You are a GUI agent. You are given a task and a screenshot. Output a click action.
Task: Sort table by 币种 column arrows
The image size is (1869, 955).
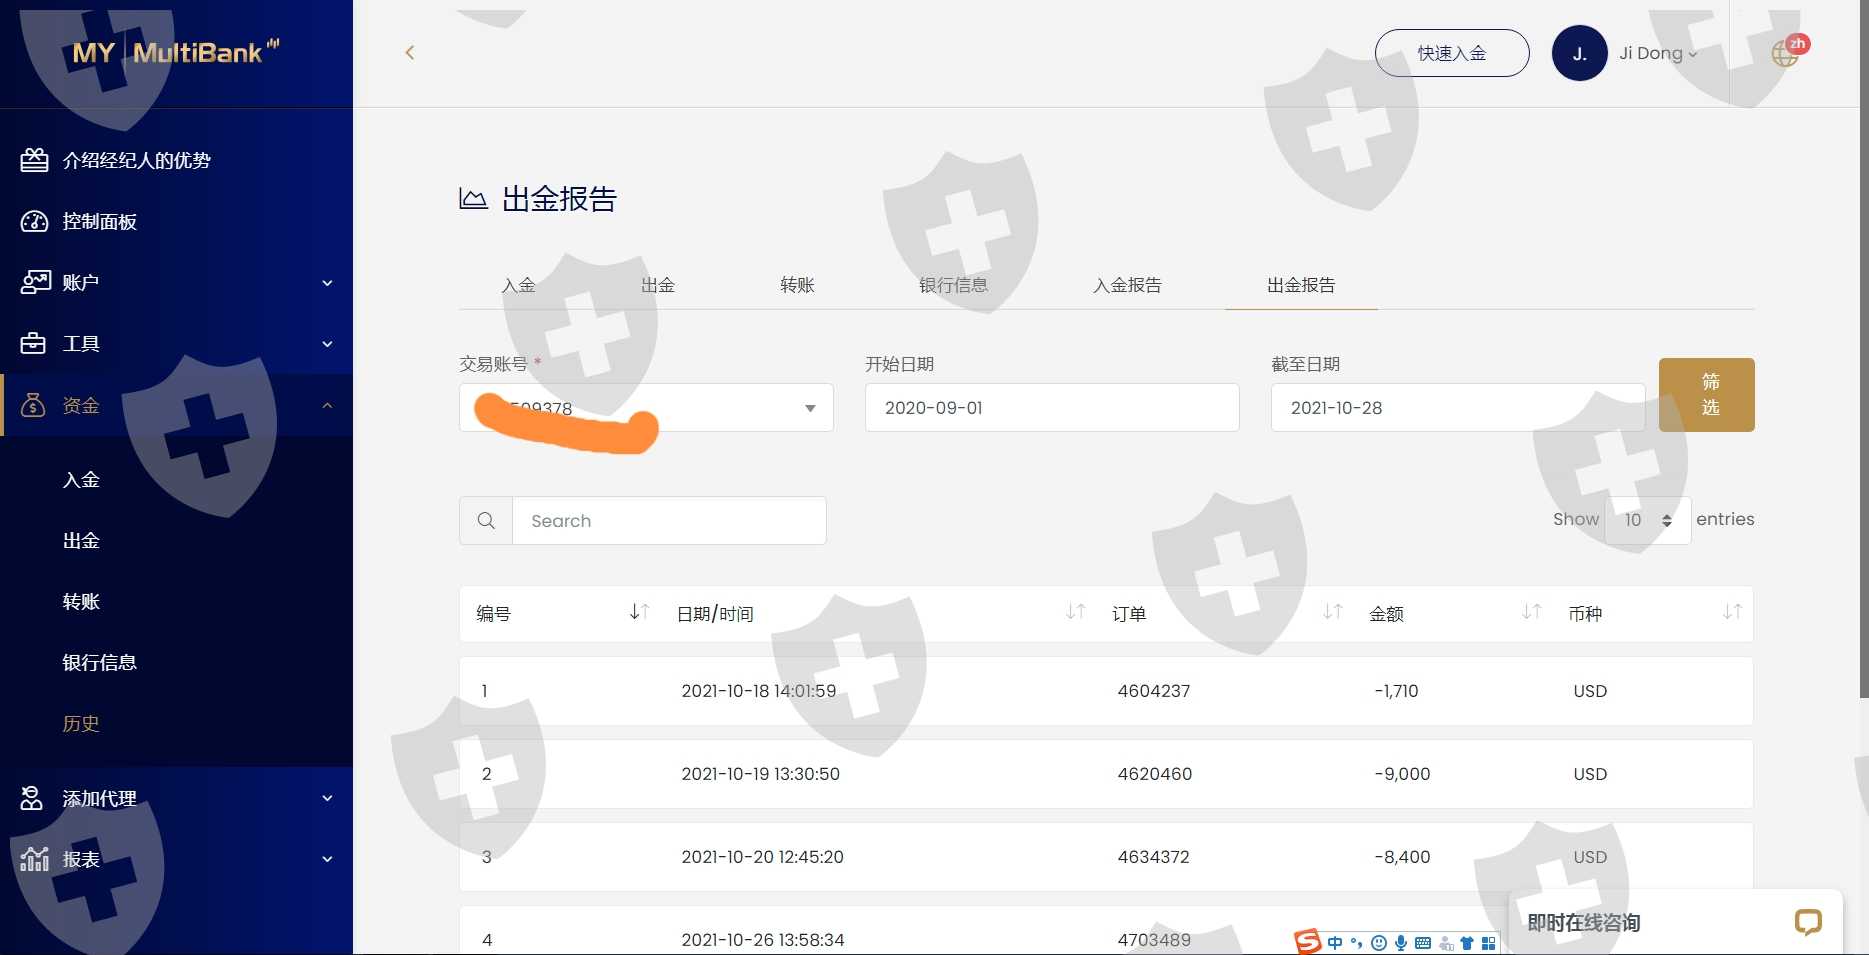(x=1732, y=612)
